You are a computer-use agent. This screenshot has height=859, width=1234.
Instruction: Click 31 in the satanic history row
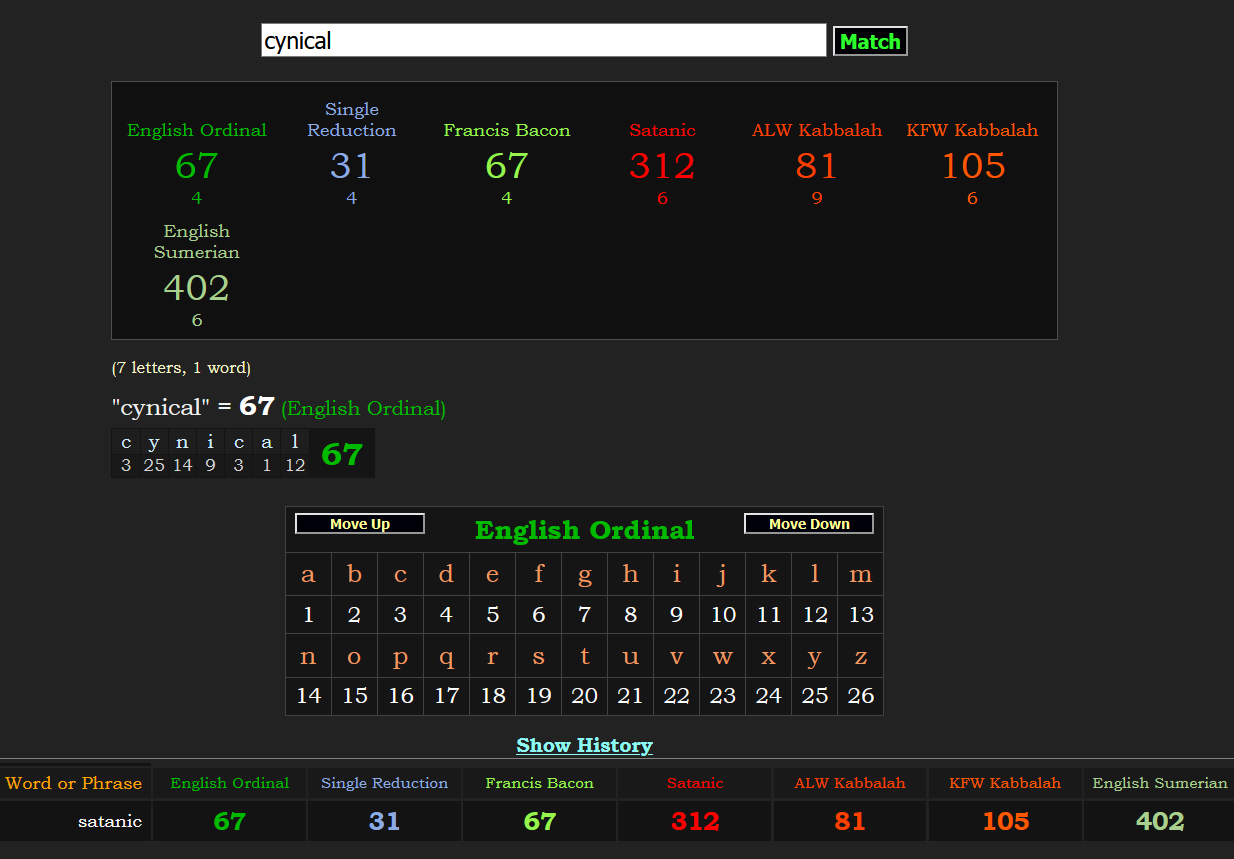coord(384,821)
